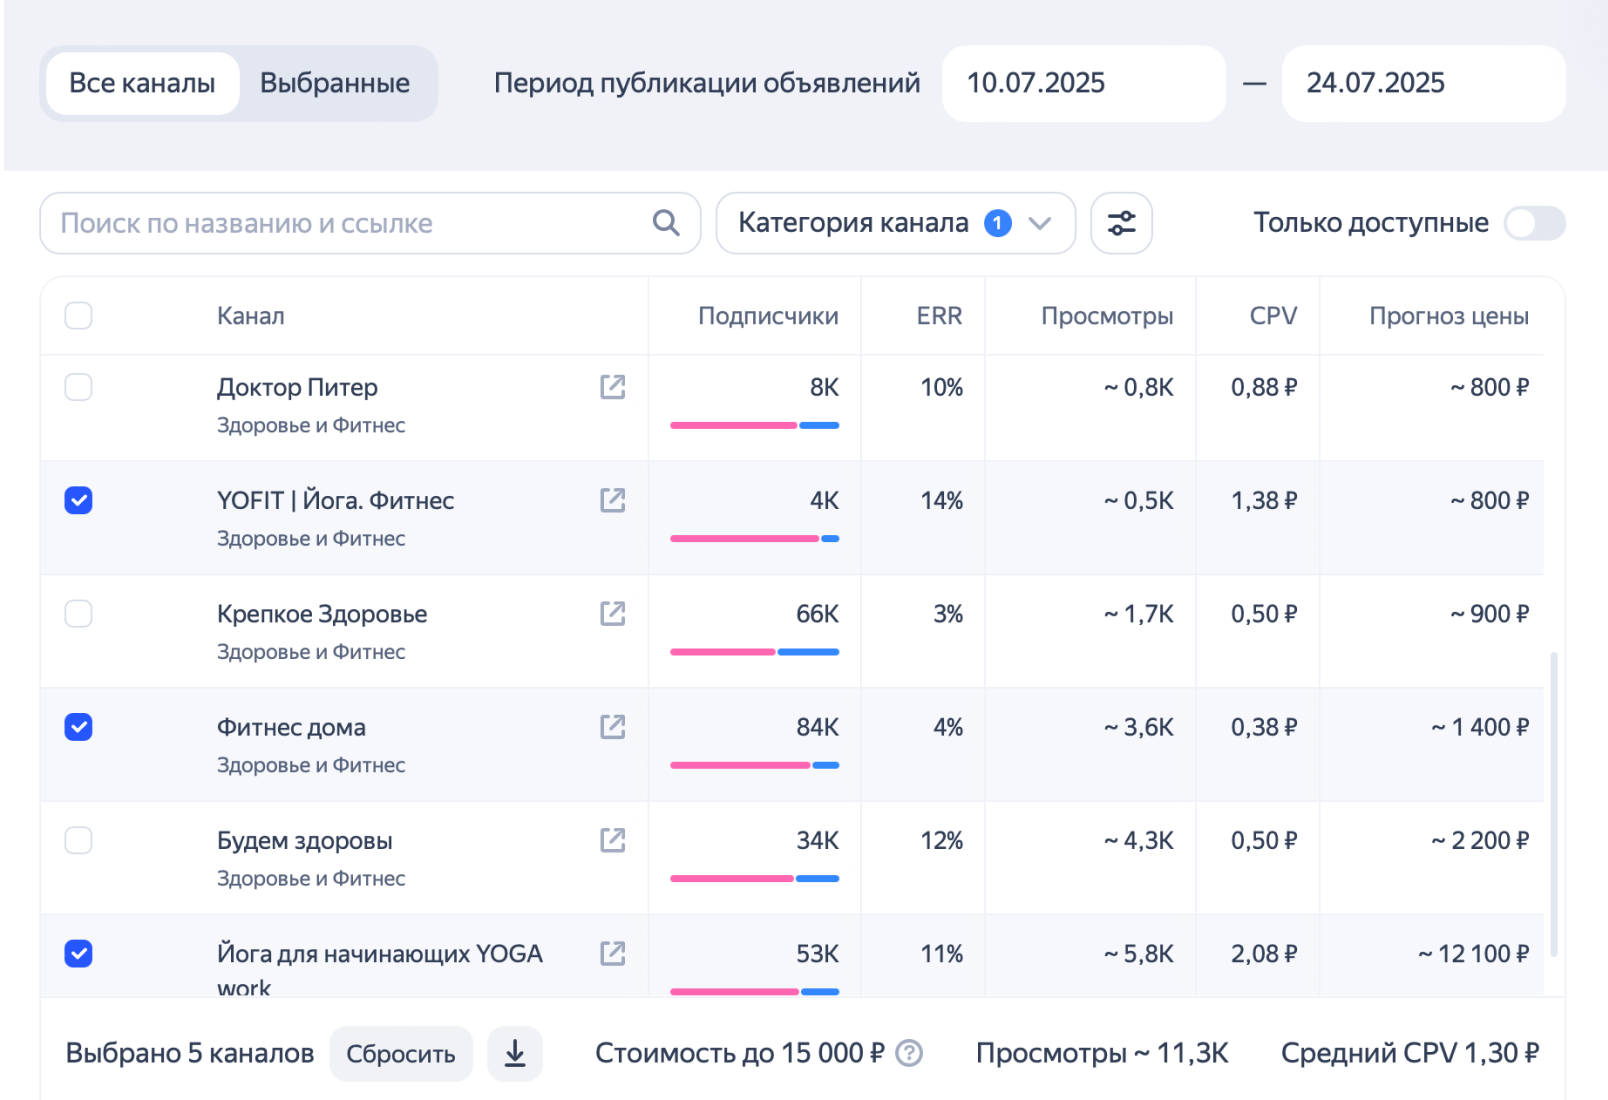
Task: Open external link for Крепкое Здоровье channel
Action: (613, 614)
